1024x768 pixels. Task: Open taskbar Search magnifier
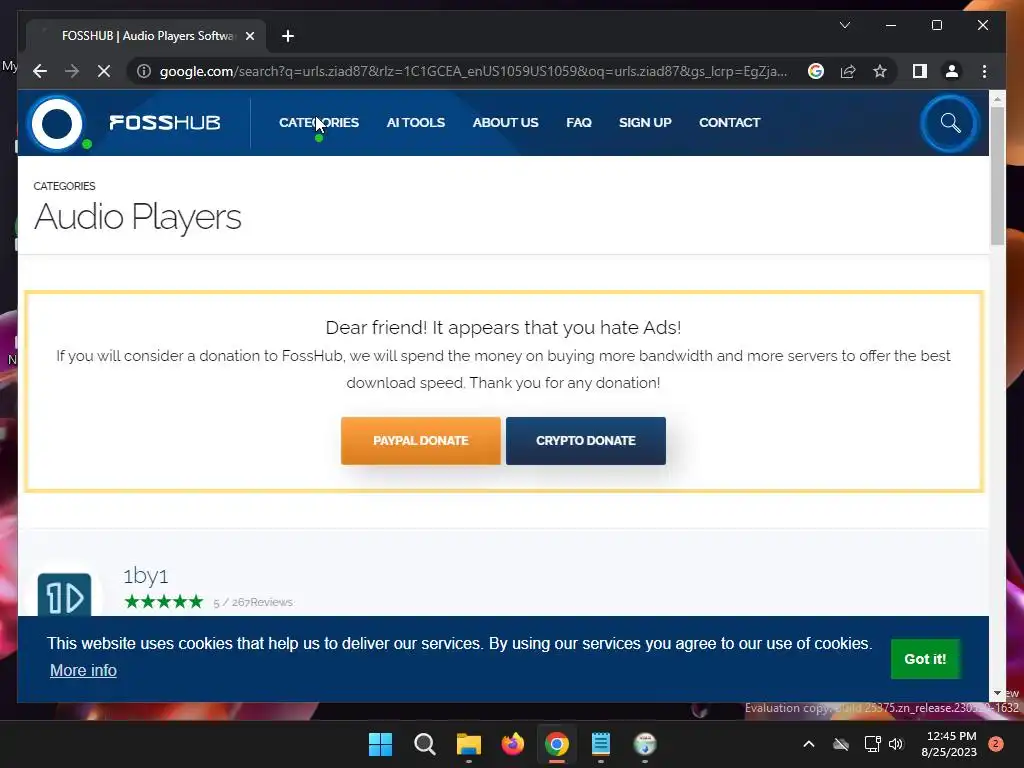pyautogui.click(x=424, y=744)
